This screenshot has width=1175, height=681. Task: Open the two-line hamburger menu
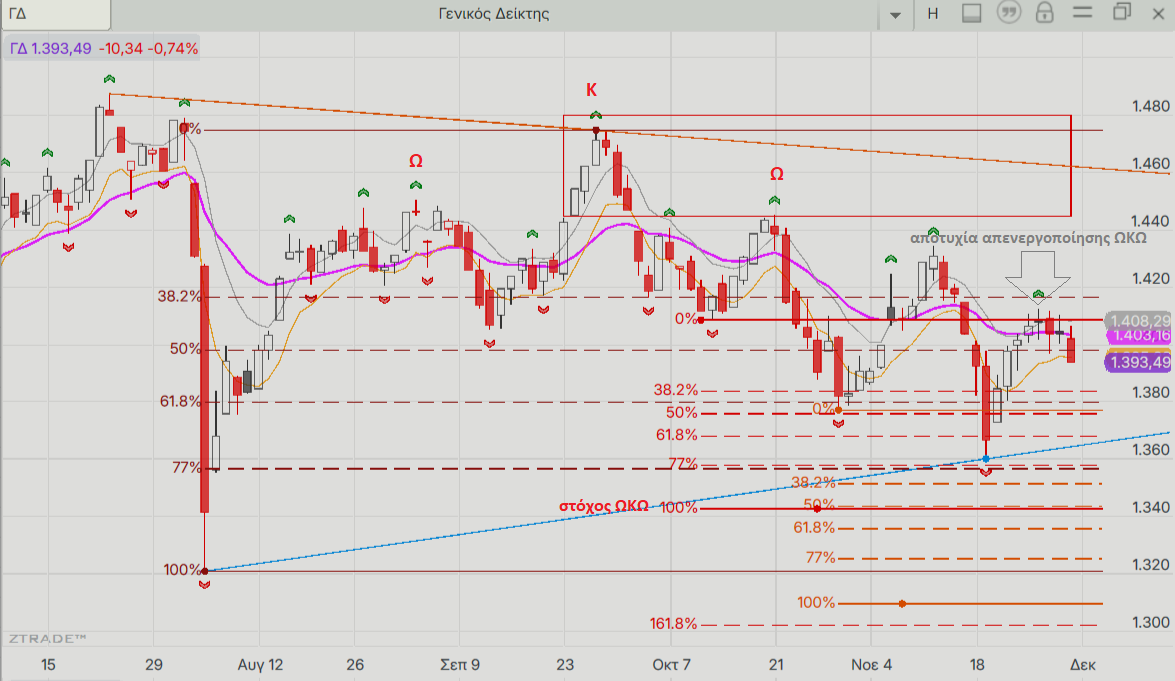pos(1083,13)
